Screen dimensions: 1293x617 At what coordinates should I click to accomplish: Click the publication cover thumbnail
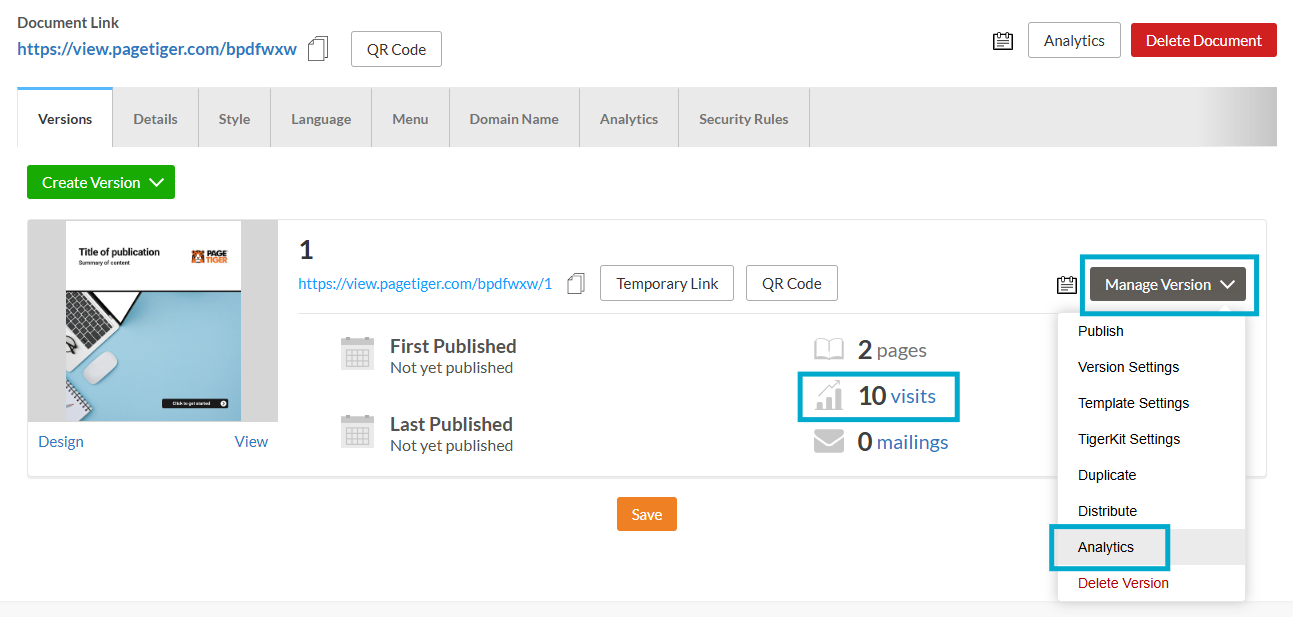tap(153, 321)
